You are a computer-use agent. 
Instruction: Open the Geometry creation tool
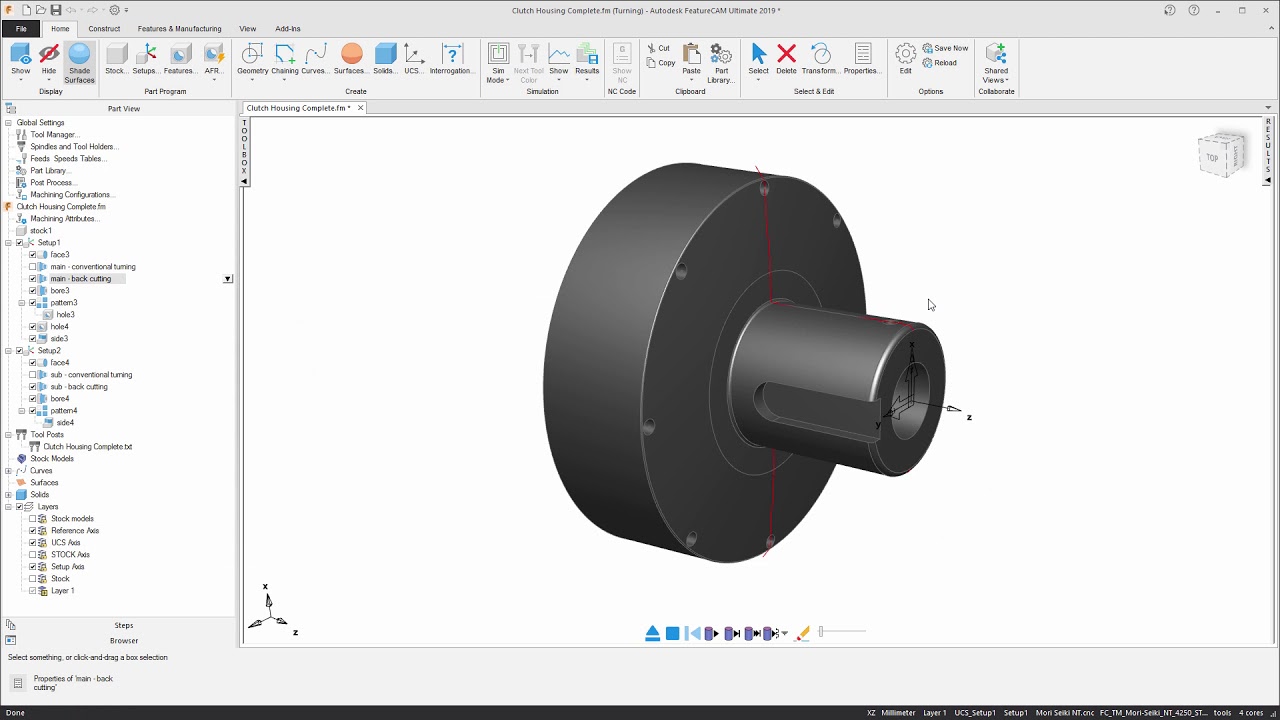252,60
